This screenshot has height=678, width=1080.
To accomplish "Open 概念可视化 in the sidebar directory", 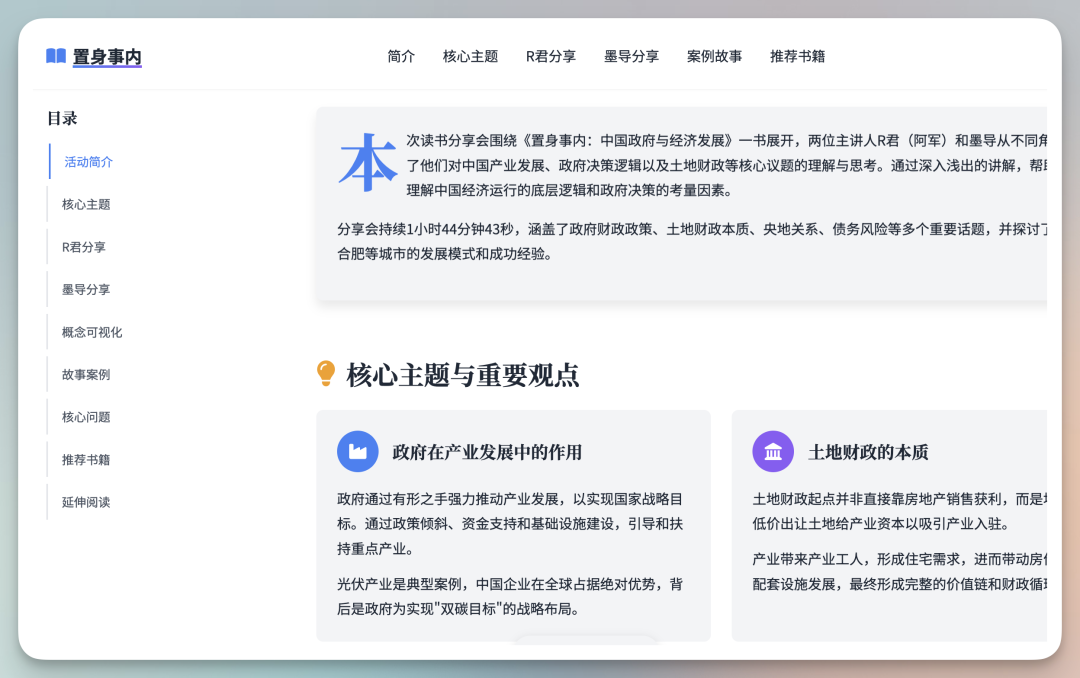I will coord(92,332).
